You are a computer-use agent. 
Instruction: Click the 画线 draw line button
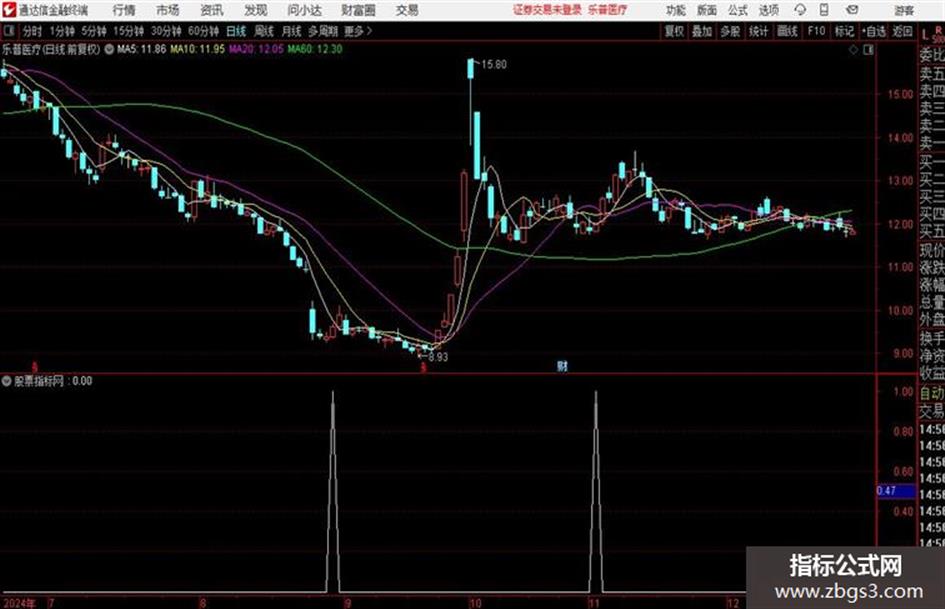coord(787,31)
